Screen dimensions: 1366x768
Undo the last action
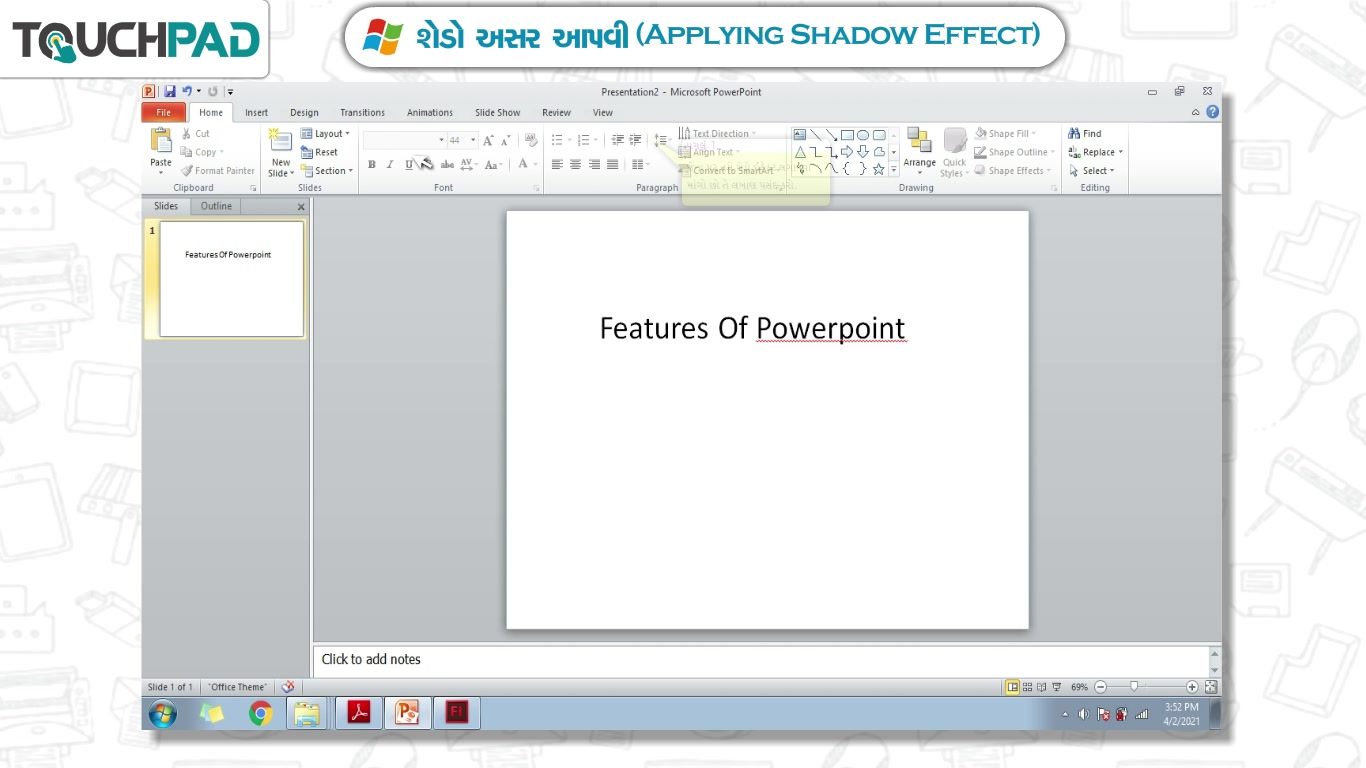[187, 92]
